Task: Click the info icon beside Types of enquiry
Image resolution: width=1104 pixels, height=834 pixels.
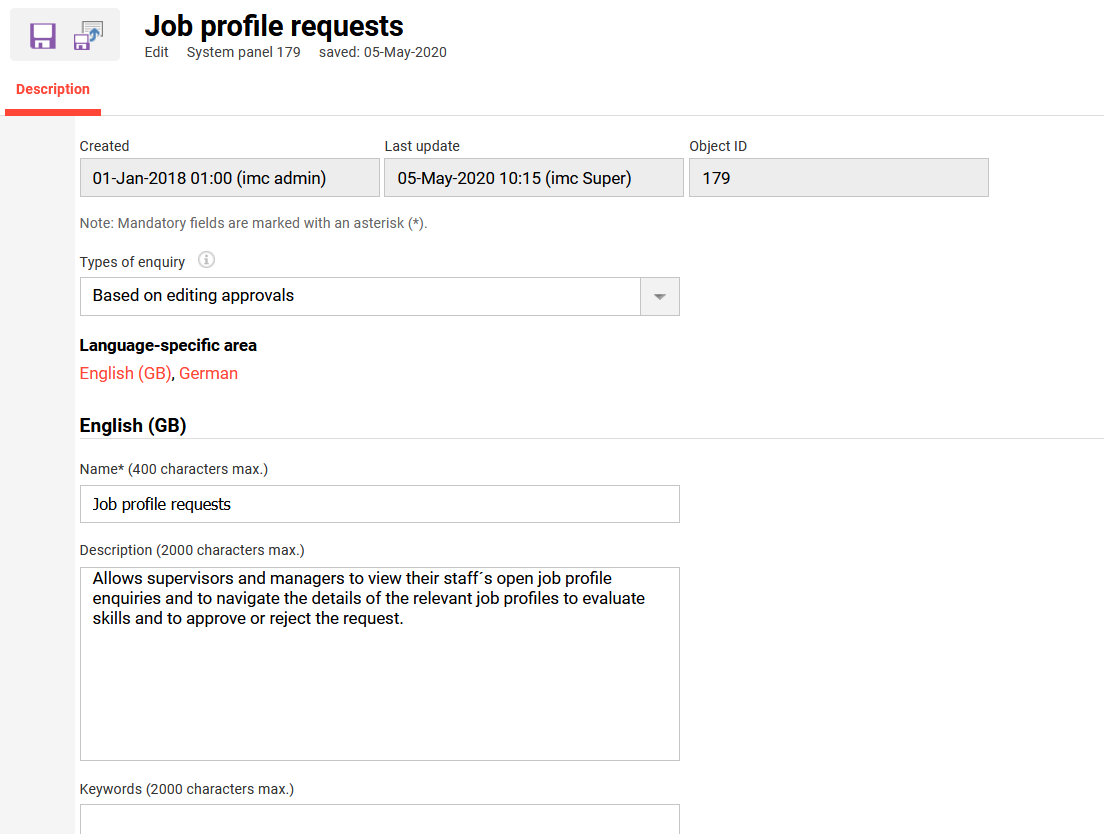Action: pyautogui.click(x=206, y=260)
